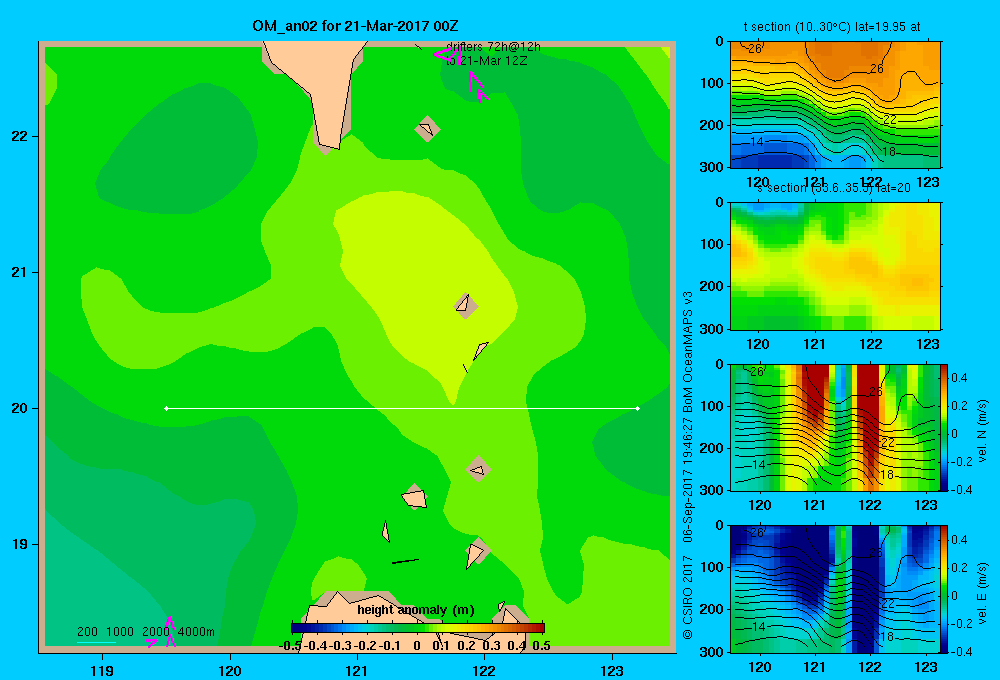
Task: Click "1000" in the depth contour legend
Action: [119, 632]
